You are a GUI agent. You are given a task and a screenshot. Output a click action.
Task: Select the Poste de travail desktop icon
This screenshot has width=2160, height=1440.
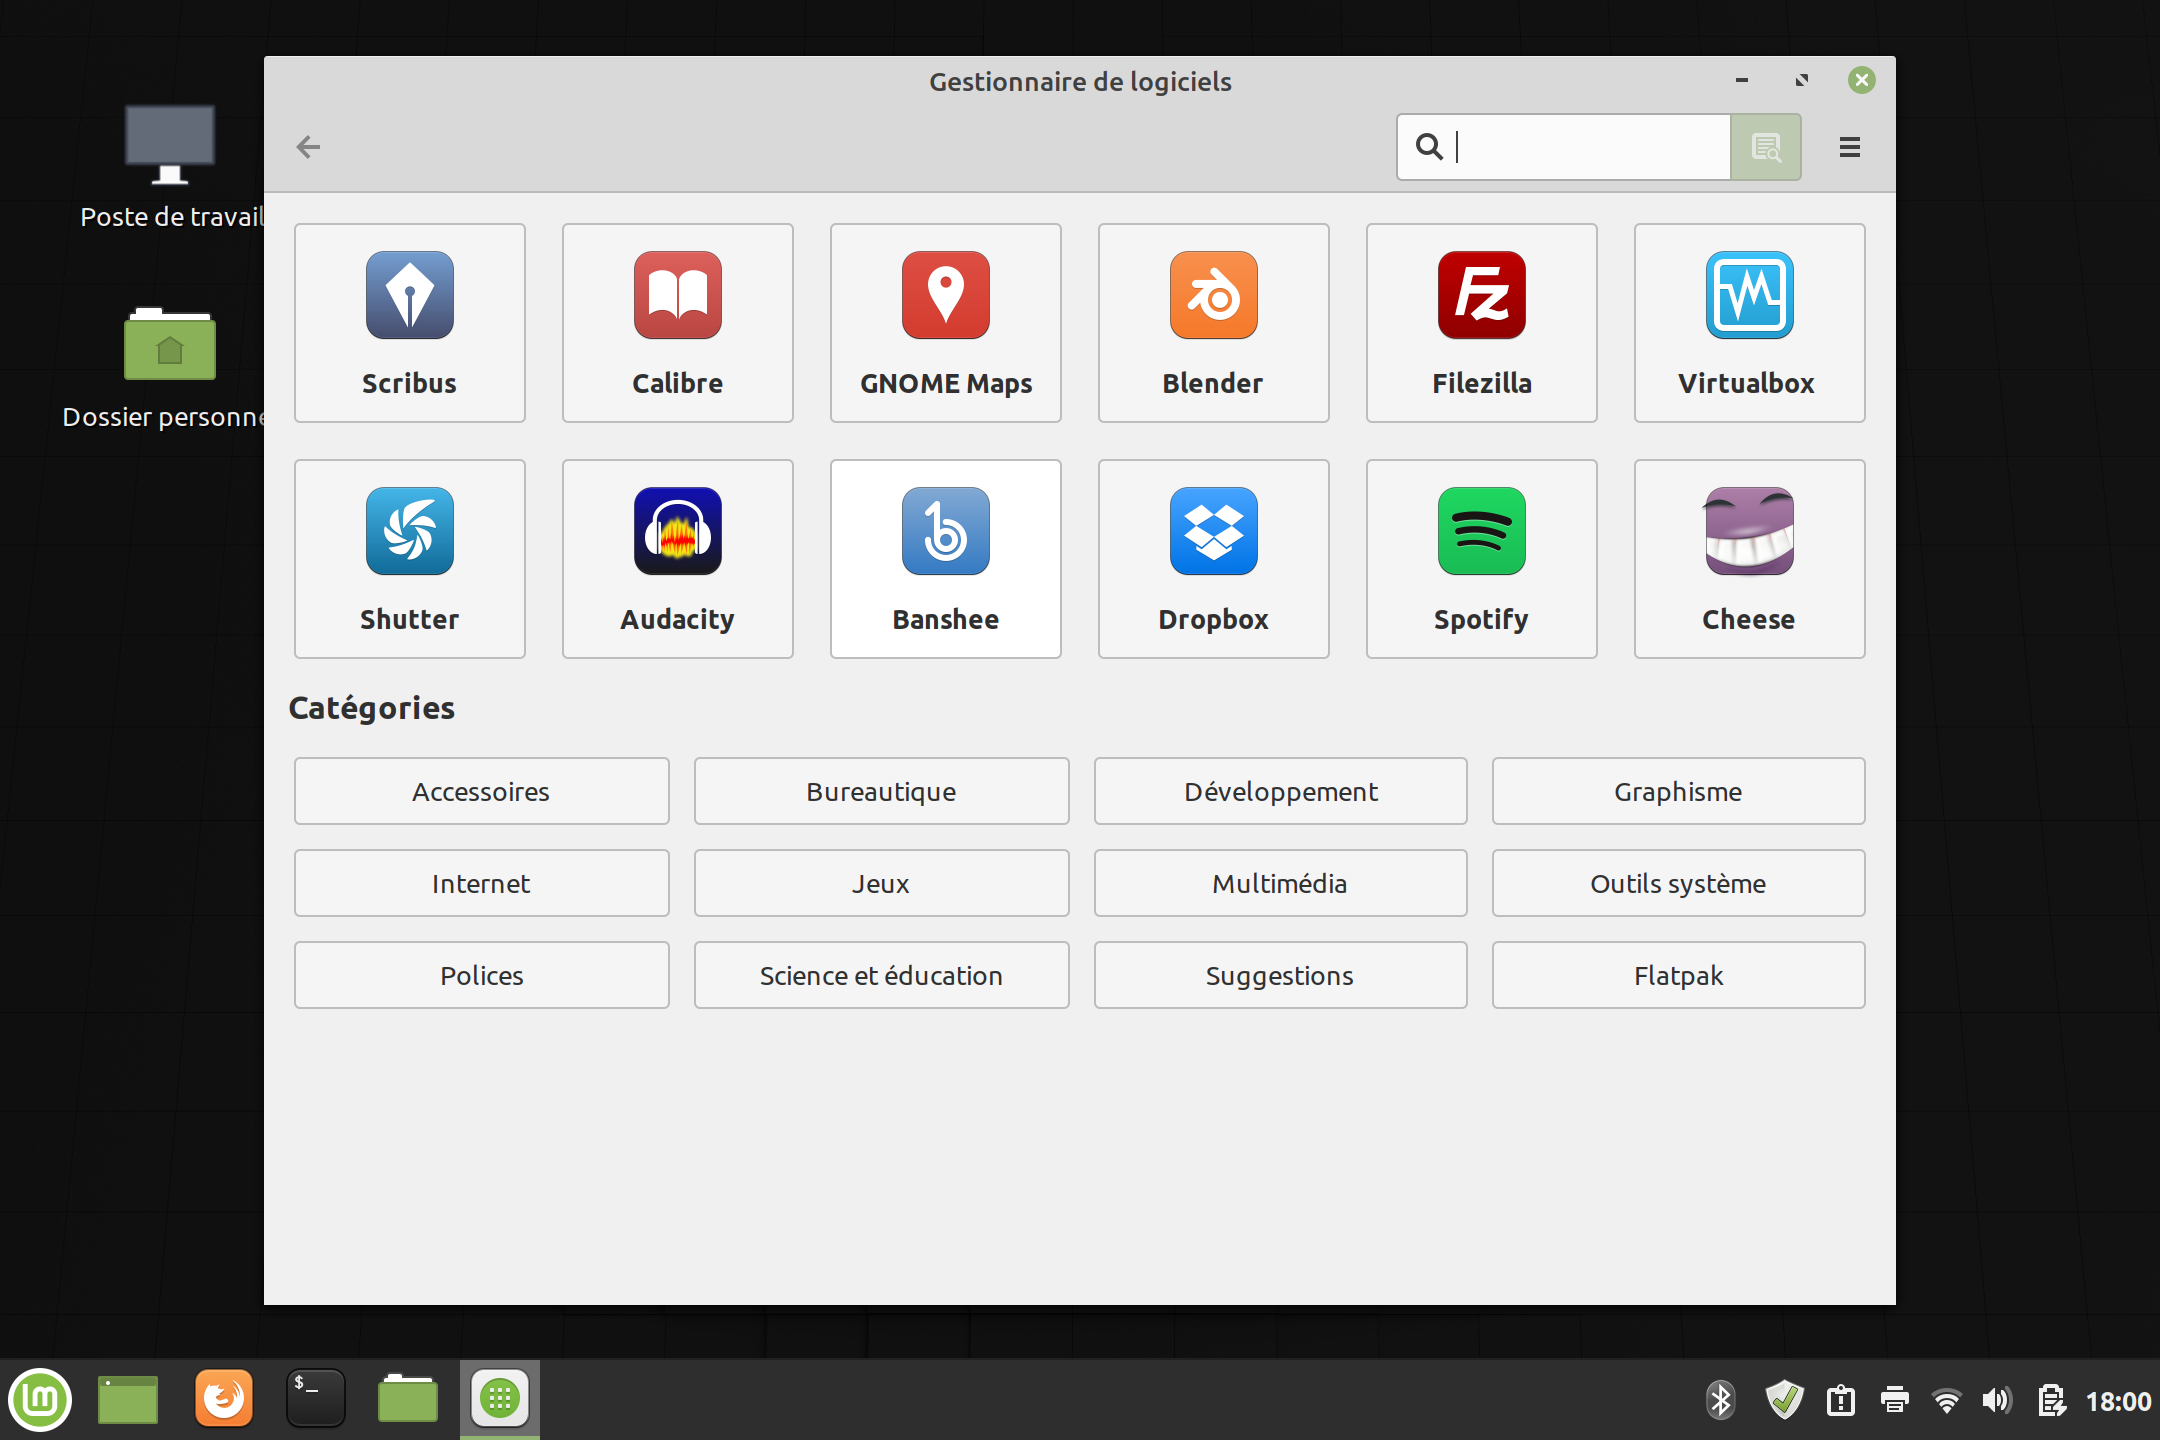(x=171, y=166)
